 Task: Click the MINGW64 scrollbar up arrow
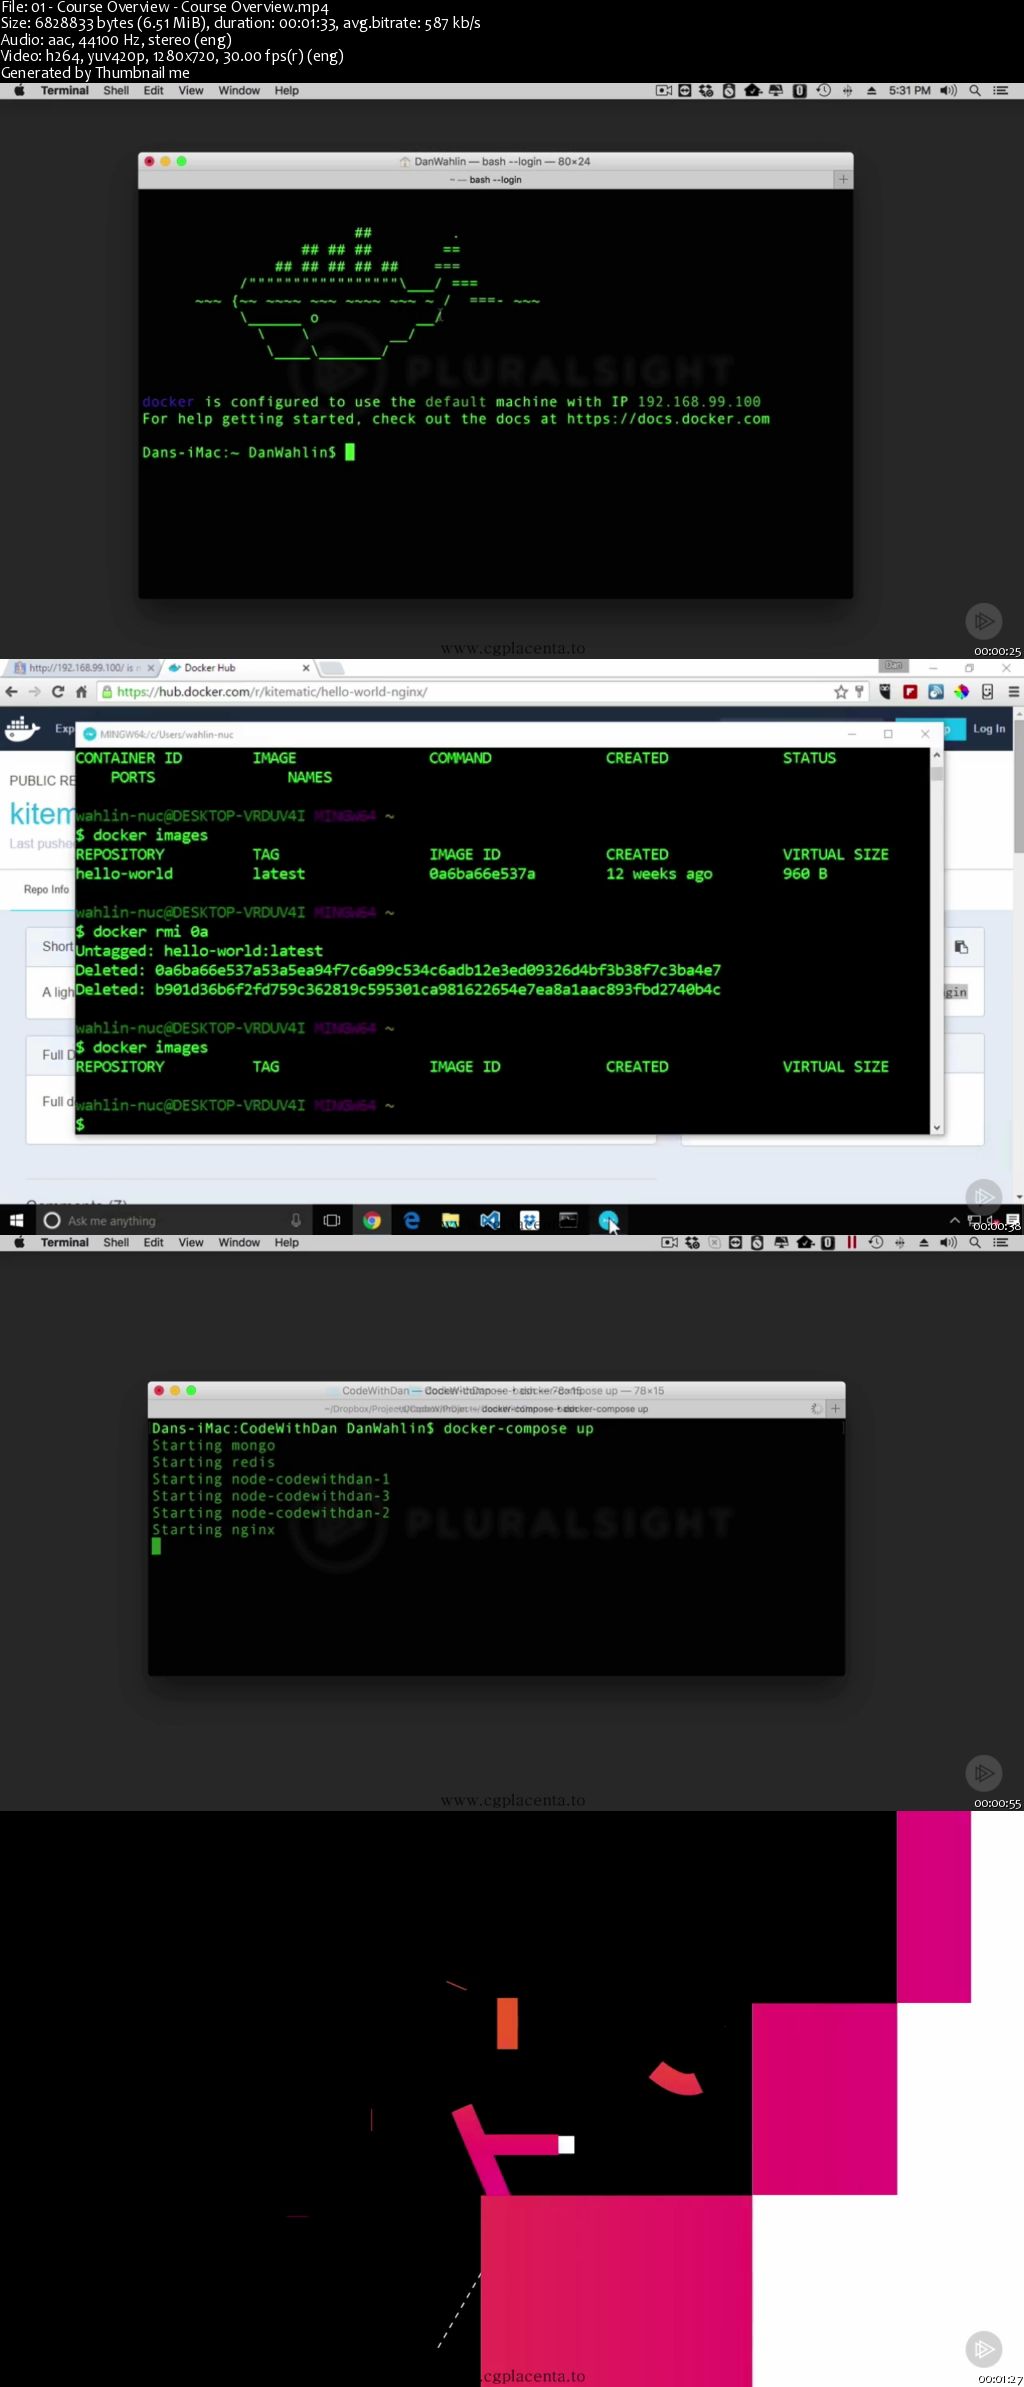(x=937, y=756)
